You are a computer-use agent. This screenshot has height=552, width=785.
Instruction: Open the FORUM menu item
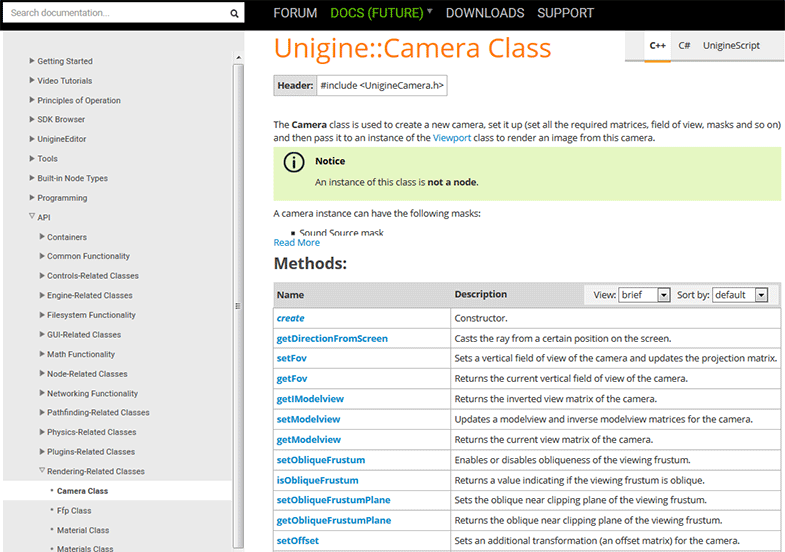pyautogui.click(x=295, y=13)
